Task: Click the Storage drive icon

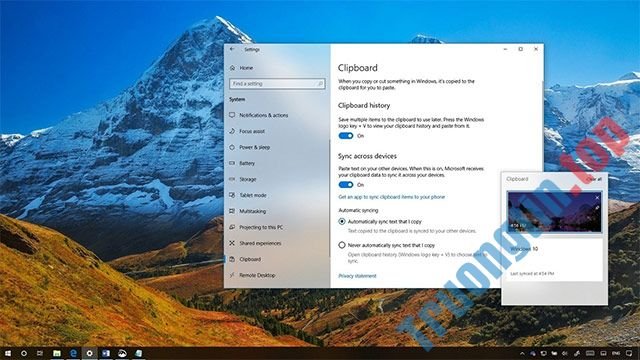Action: click(x=232, y=179)
